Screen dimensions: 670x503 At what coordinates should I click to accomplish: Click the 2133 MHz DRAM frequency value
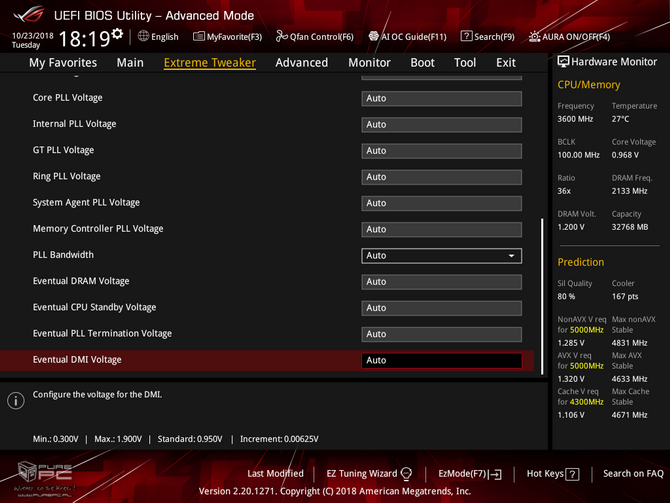(629, 191)
